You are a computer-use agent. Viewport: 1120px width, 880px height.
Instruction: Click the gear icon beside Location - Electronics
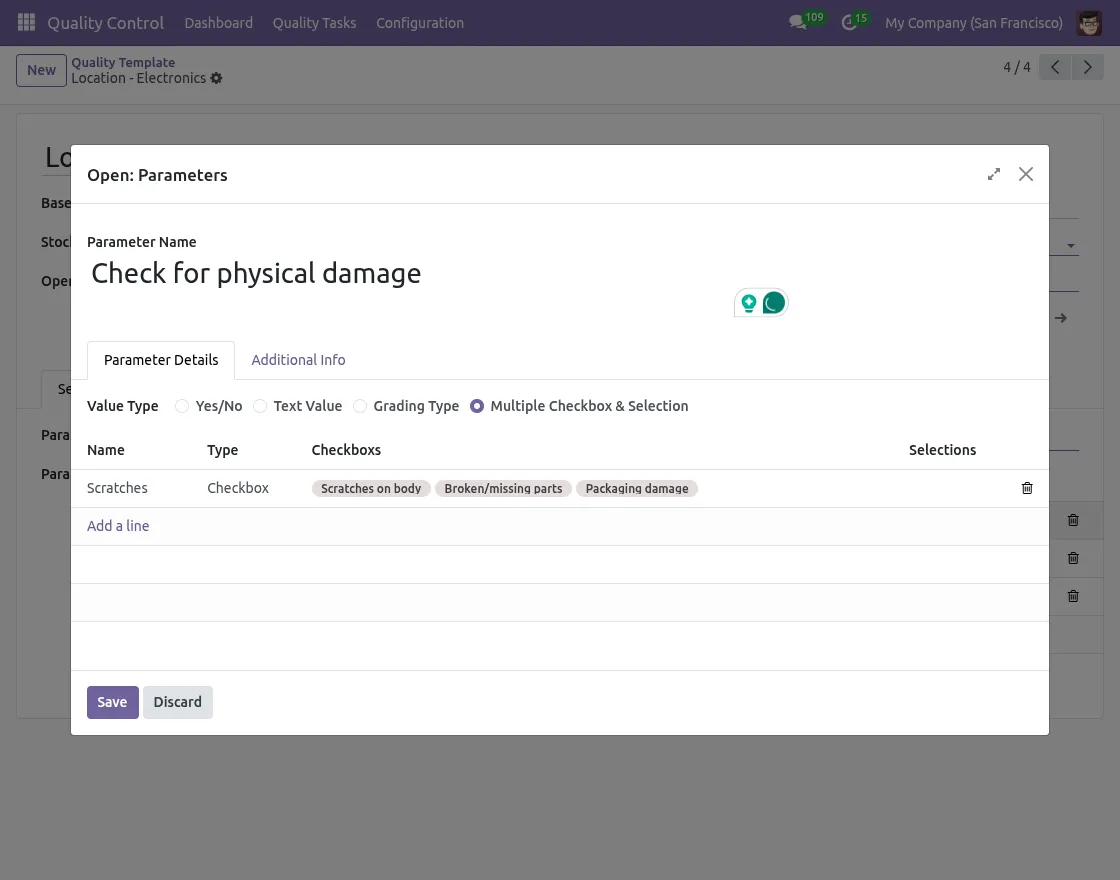[x=216, y=78]
